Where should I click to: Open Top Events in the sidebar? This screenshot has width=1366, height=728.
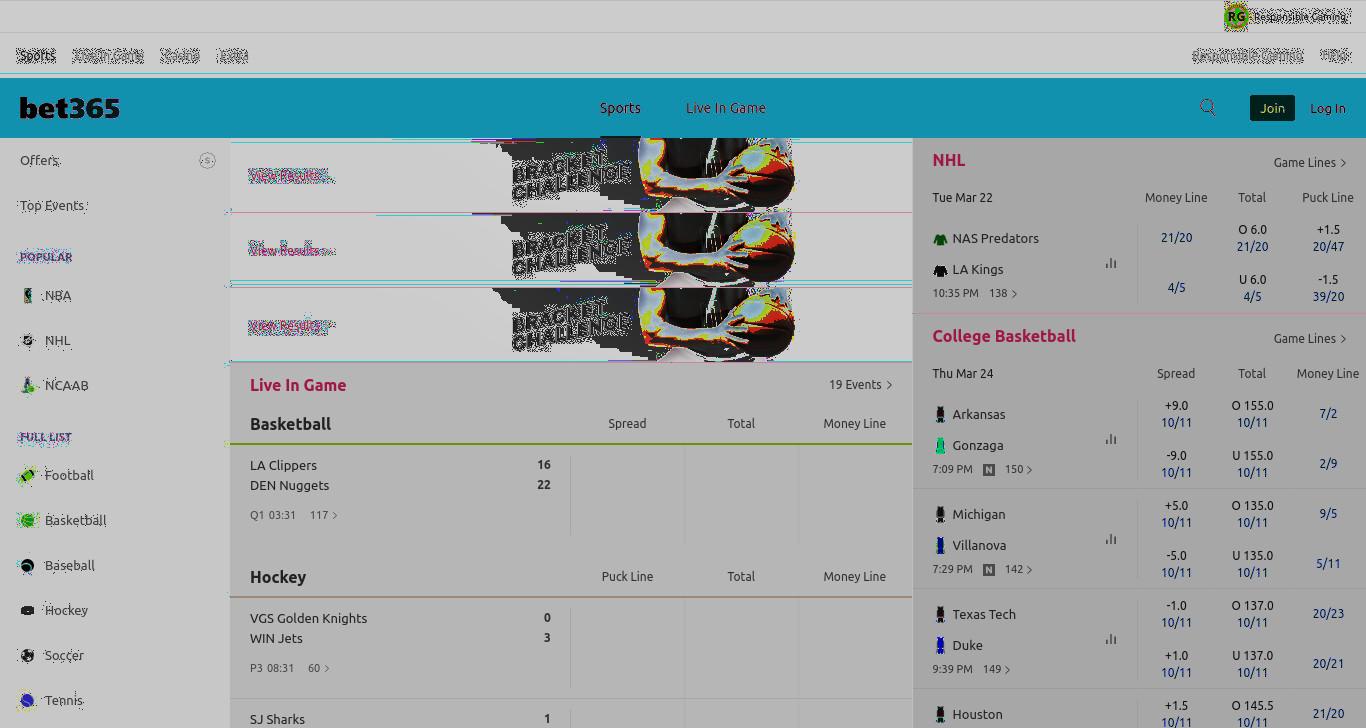[x=52, y=205]
